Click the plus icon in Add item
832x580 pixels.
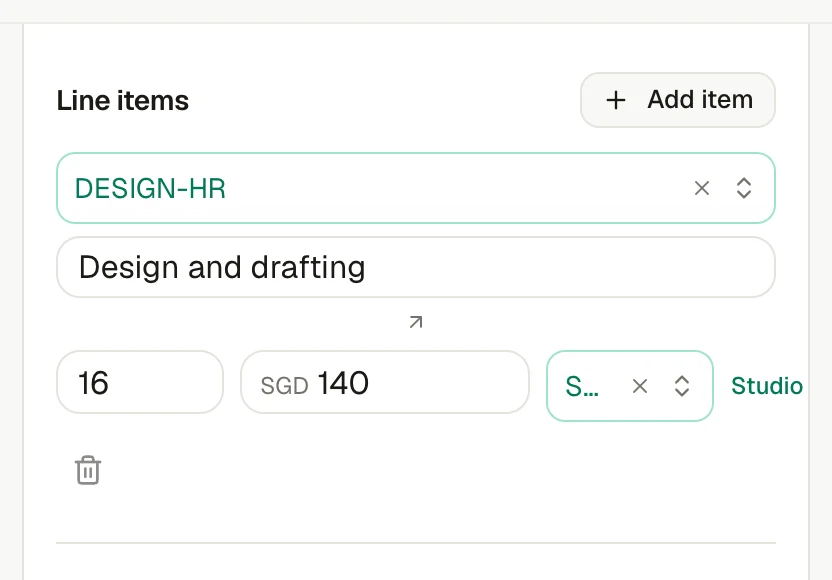tap(616, 100)
